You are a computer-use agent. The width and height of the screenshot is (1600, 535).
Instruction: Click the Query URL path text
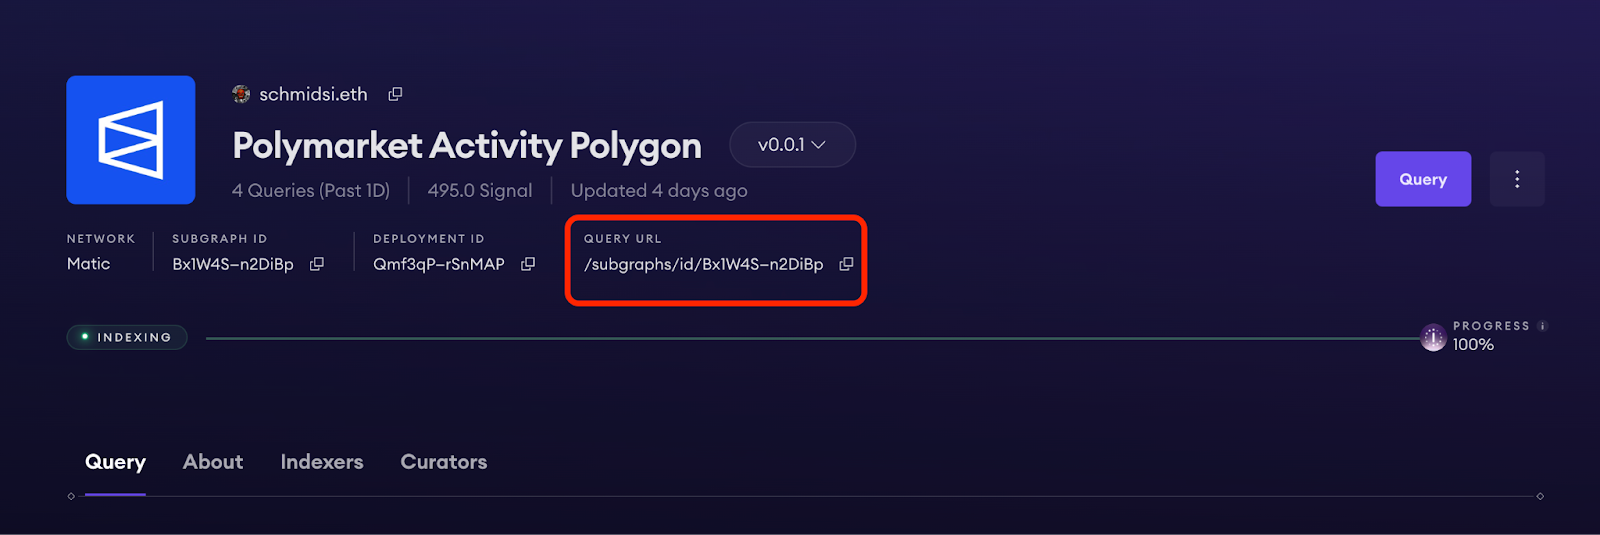tap(704, 264)
